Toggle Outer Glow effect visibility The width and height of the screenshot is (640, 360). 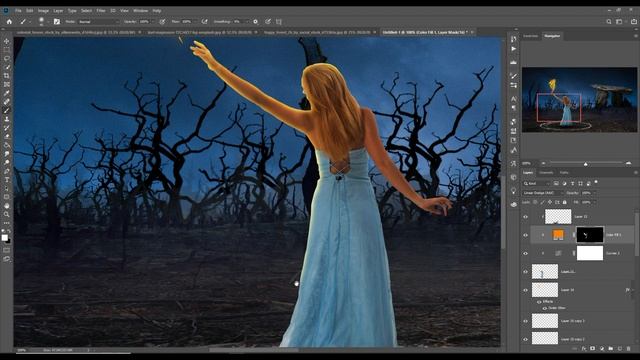[544, 308]
